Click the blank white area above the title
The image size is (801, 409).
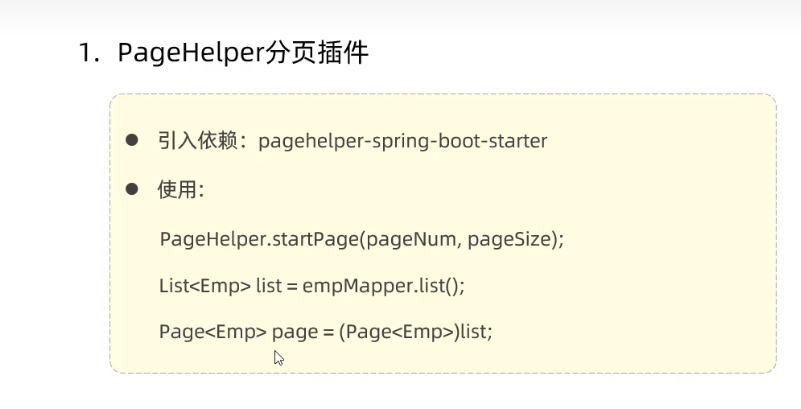[x=400, y=15]
